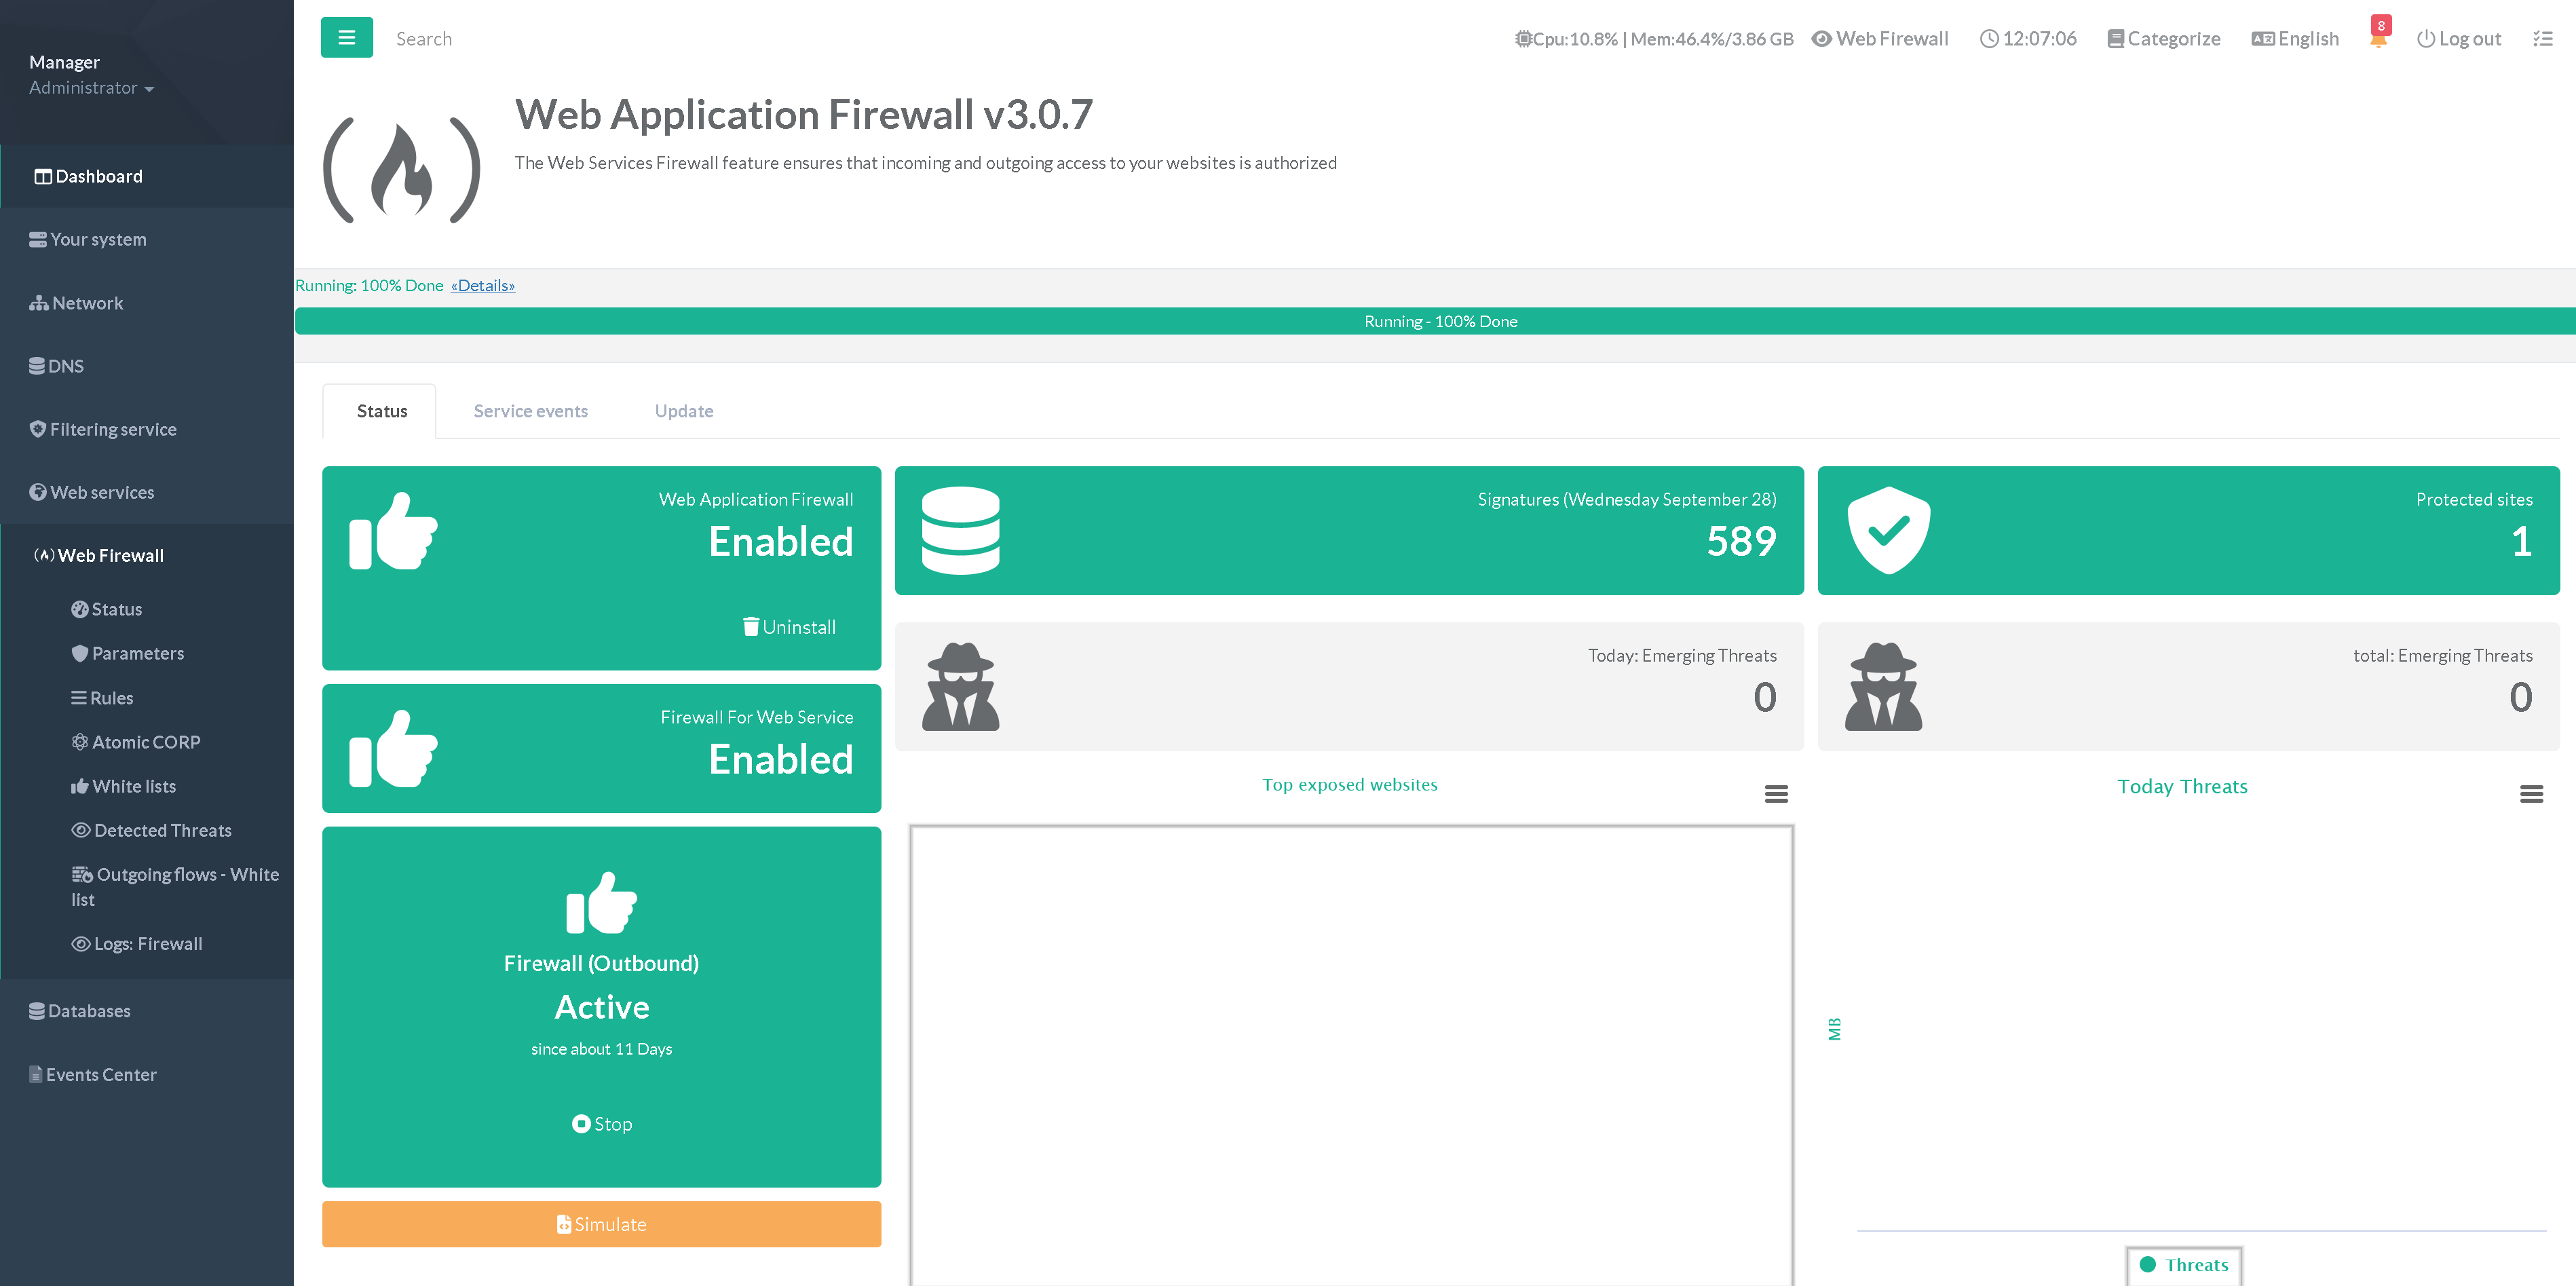Switch to the Update tab

click(684, 411)
